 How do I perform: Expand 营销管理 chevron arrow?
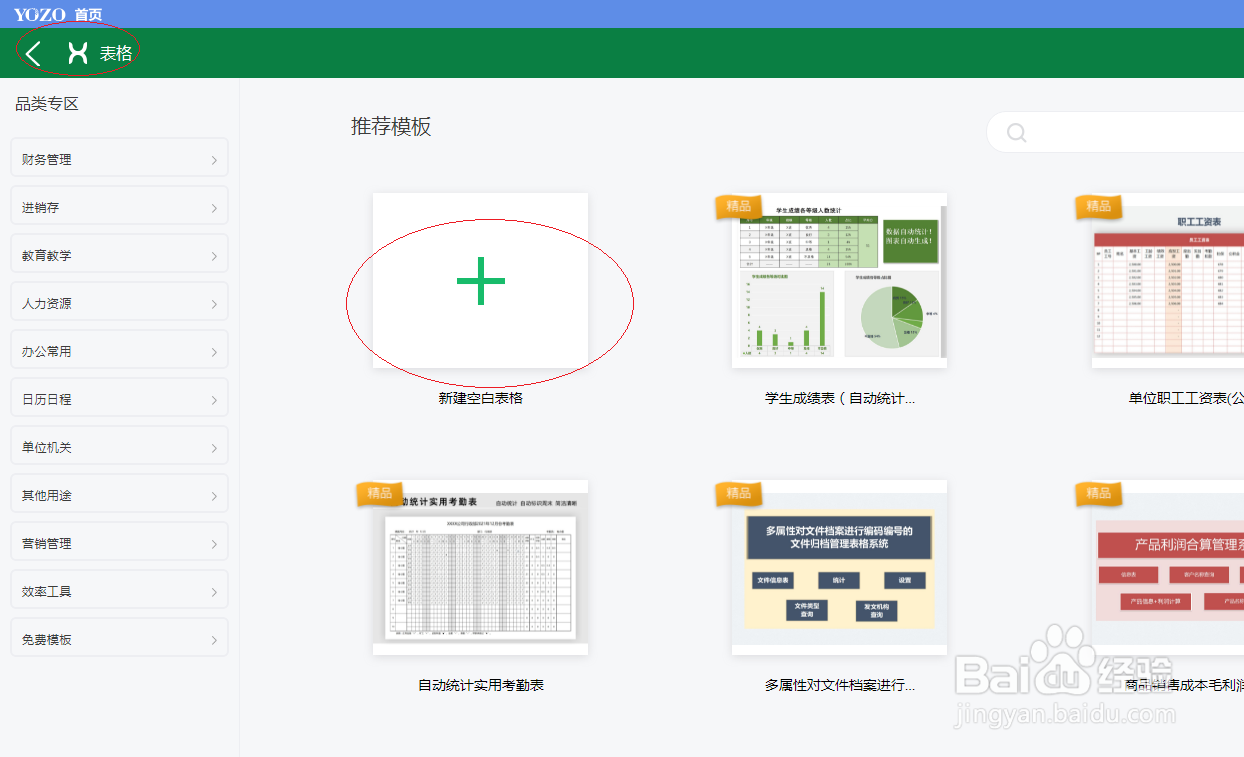pyautogui.click(x=214, y=544)
